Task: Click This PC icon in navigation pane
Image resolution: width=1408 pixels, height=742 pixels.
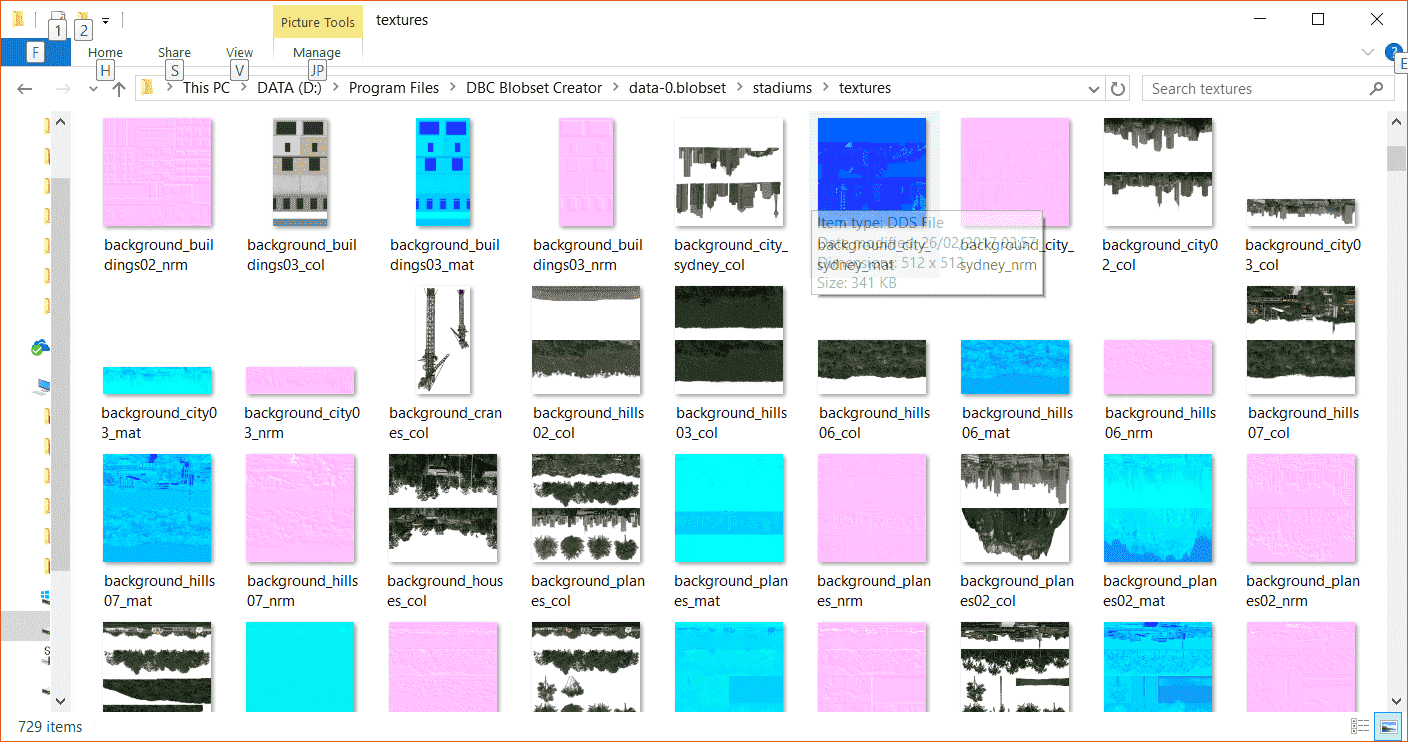Action: coord(44,386)
